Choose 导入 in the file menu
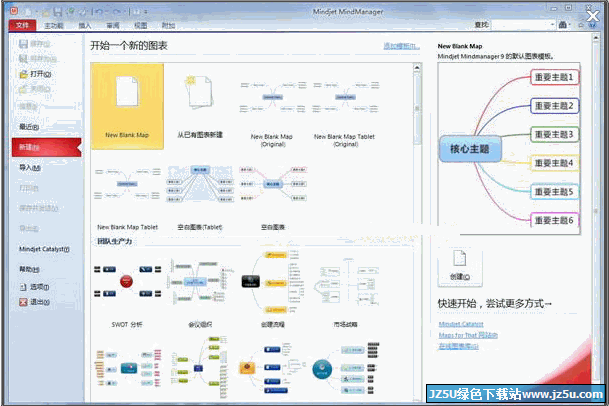The image size is (609, 406). (30, 167)
